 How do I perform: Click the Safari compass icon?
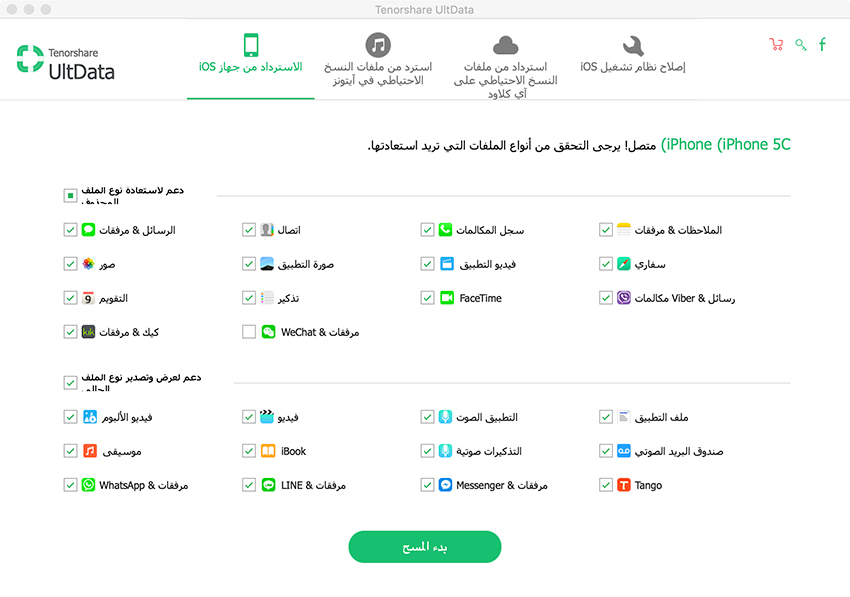coord(624,264)
